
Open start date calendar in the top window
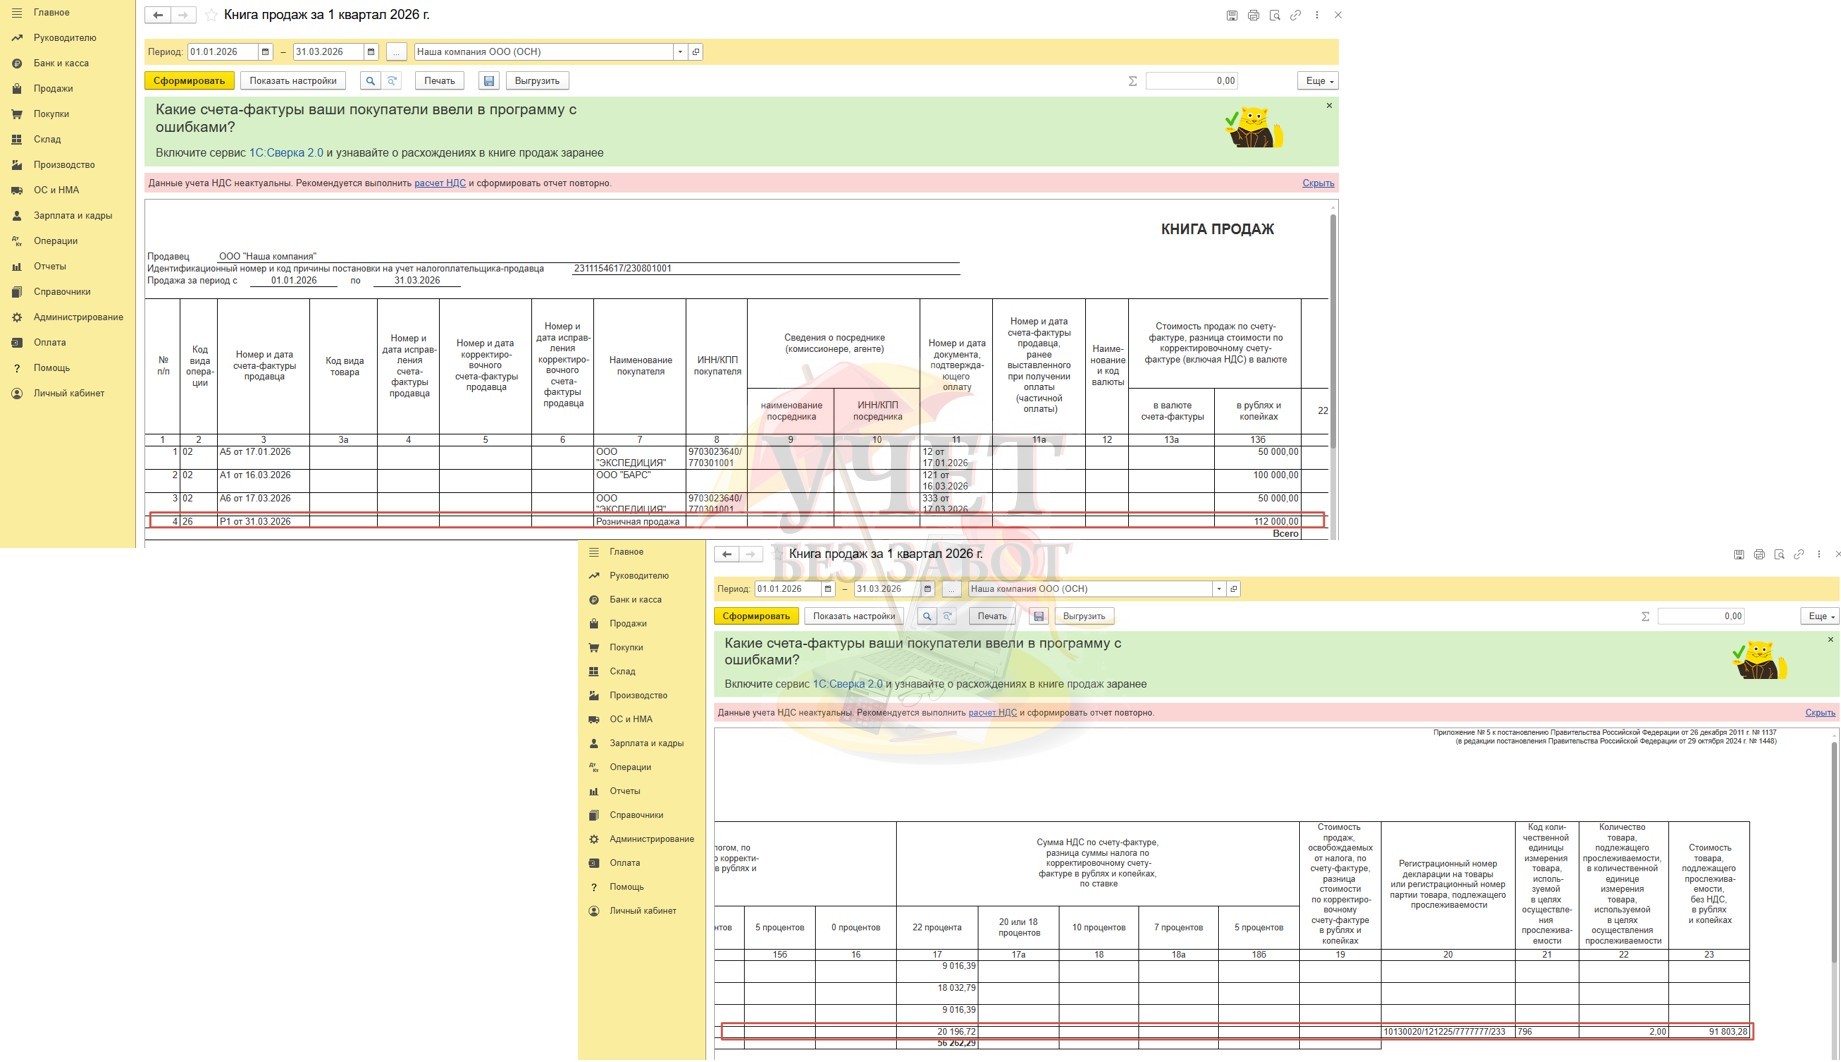click(x=265, y=52)
